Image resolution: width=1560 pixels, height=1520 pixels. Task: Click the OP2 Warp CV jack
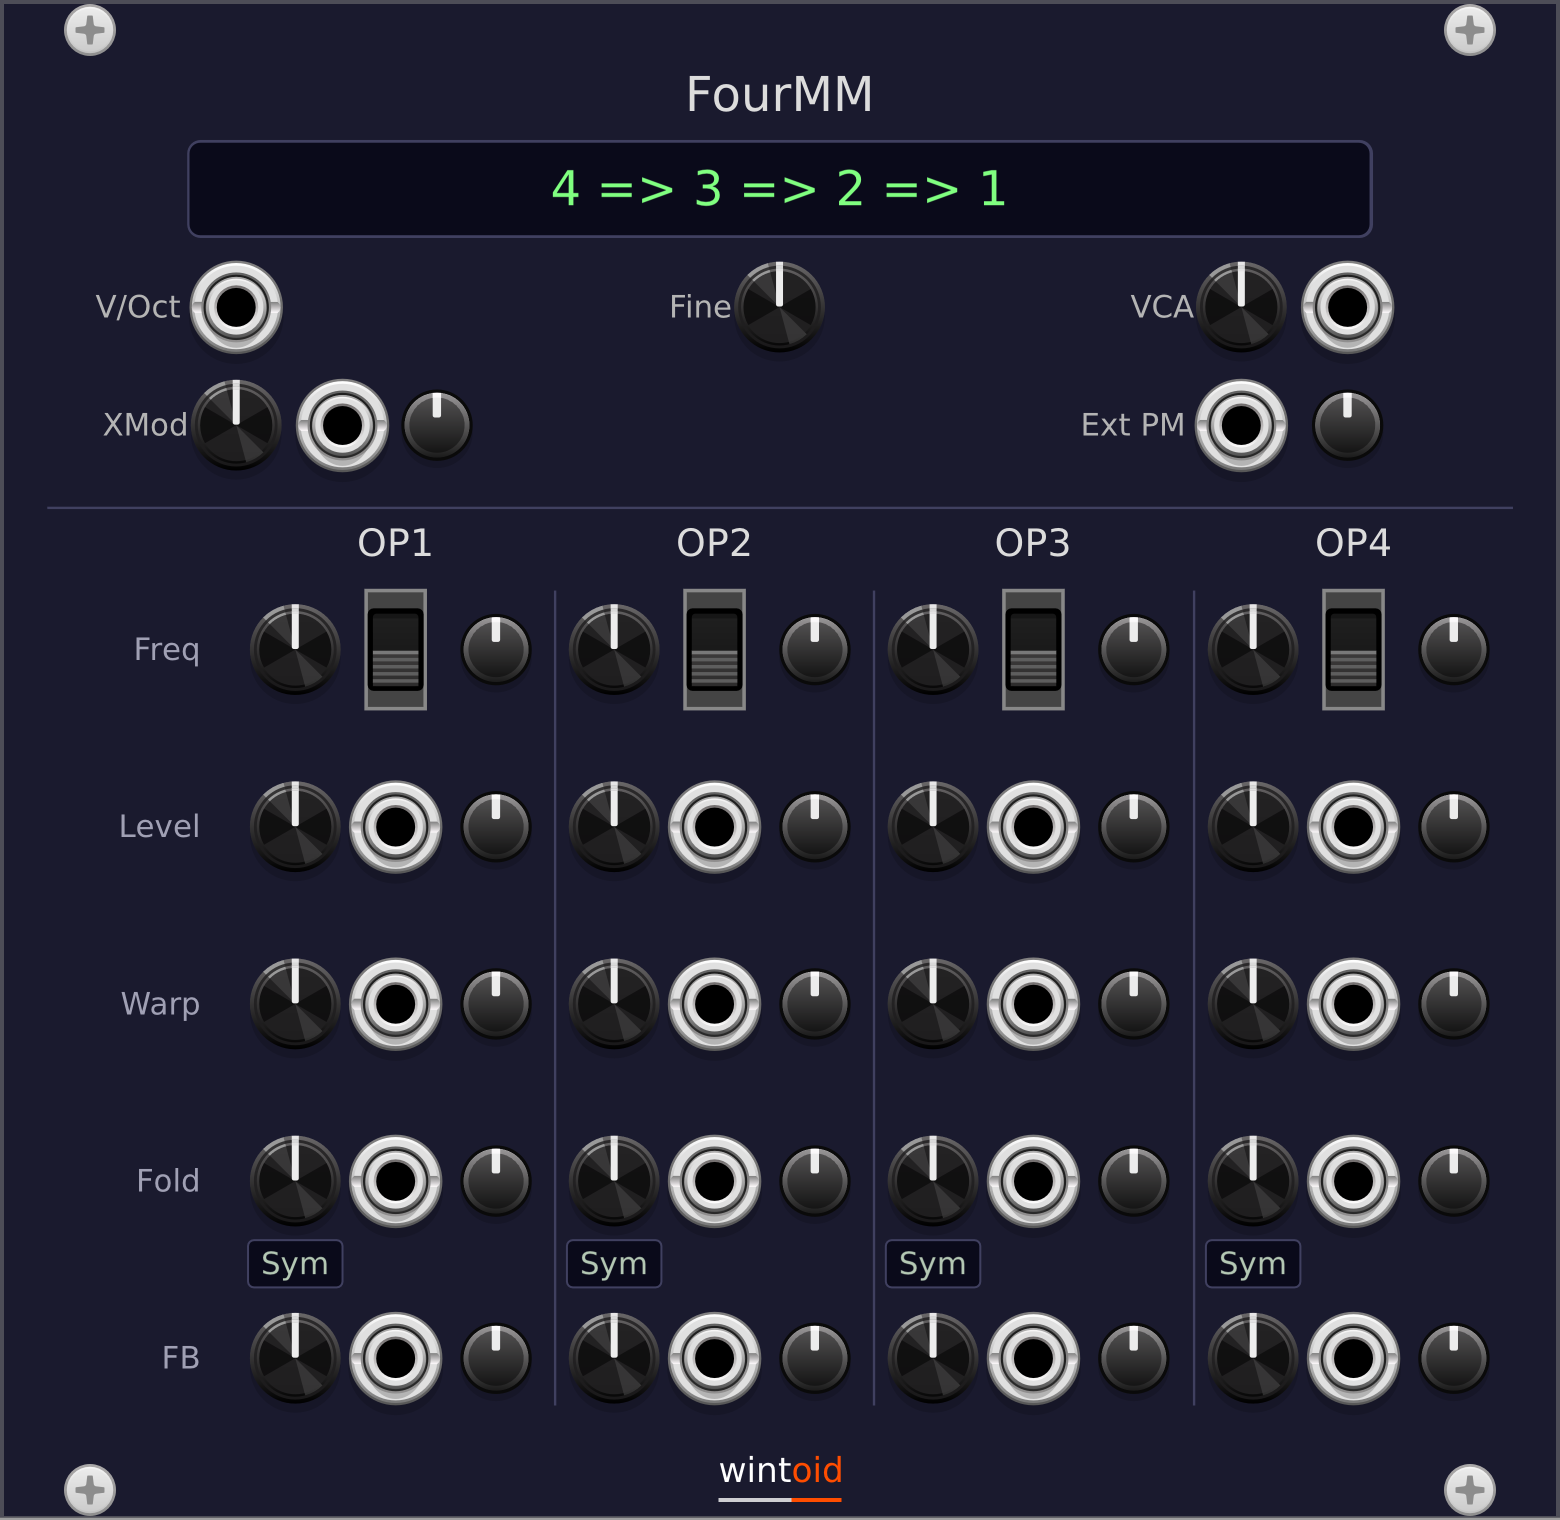point(714,1003)
